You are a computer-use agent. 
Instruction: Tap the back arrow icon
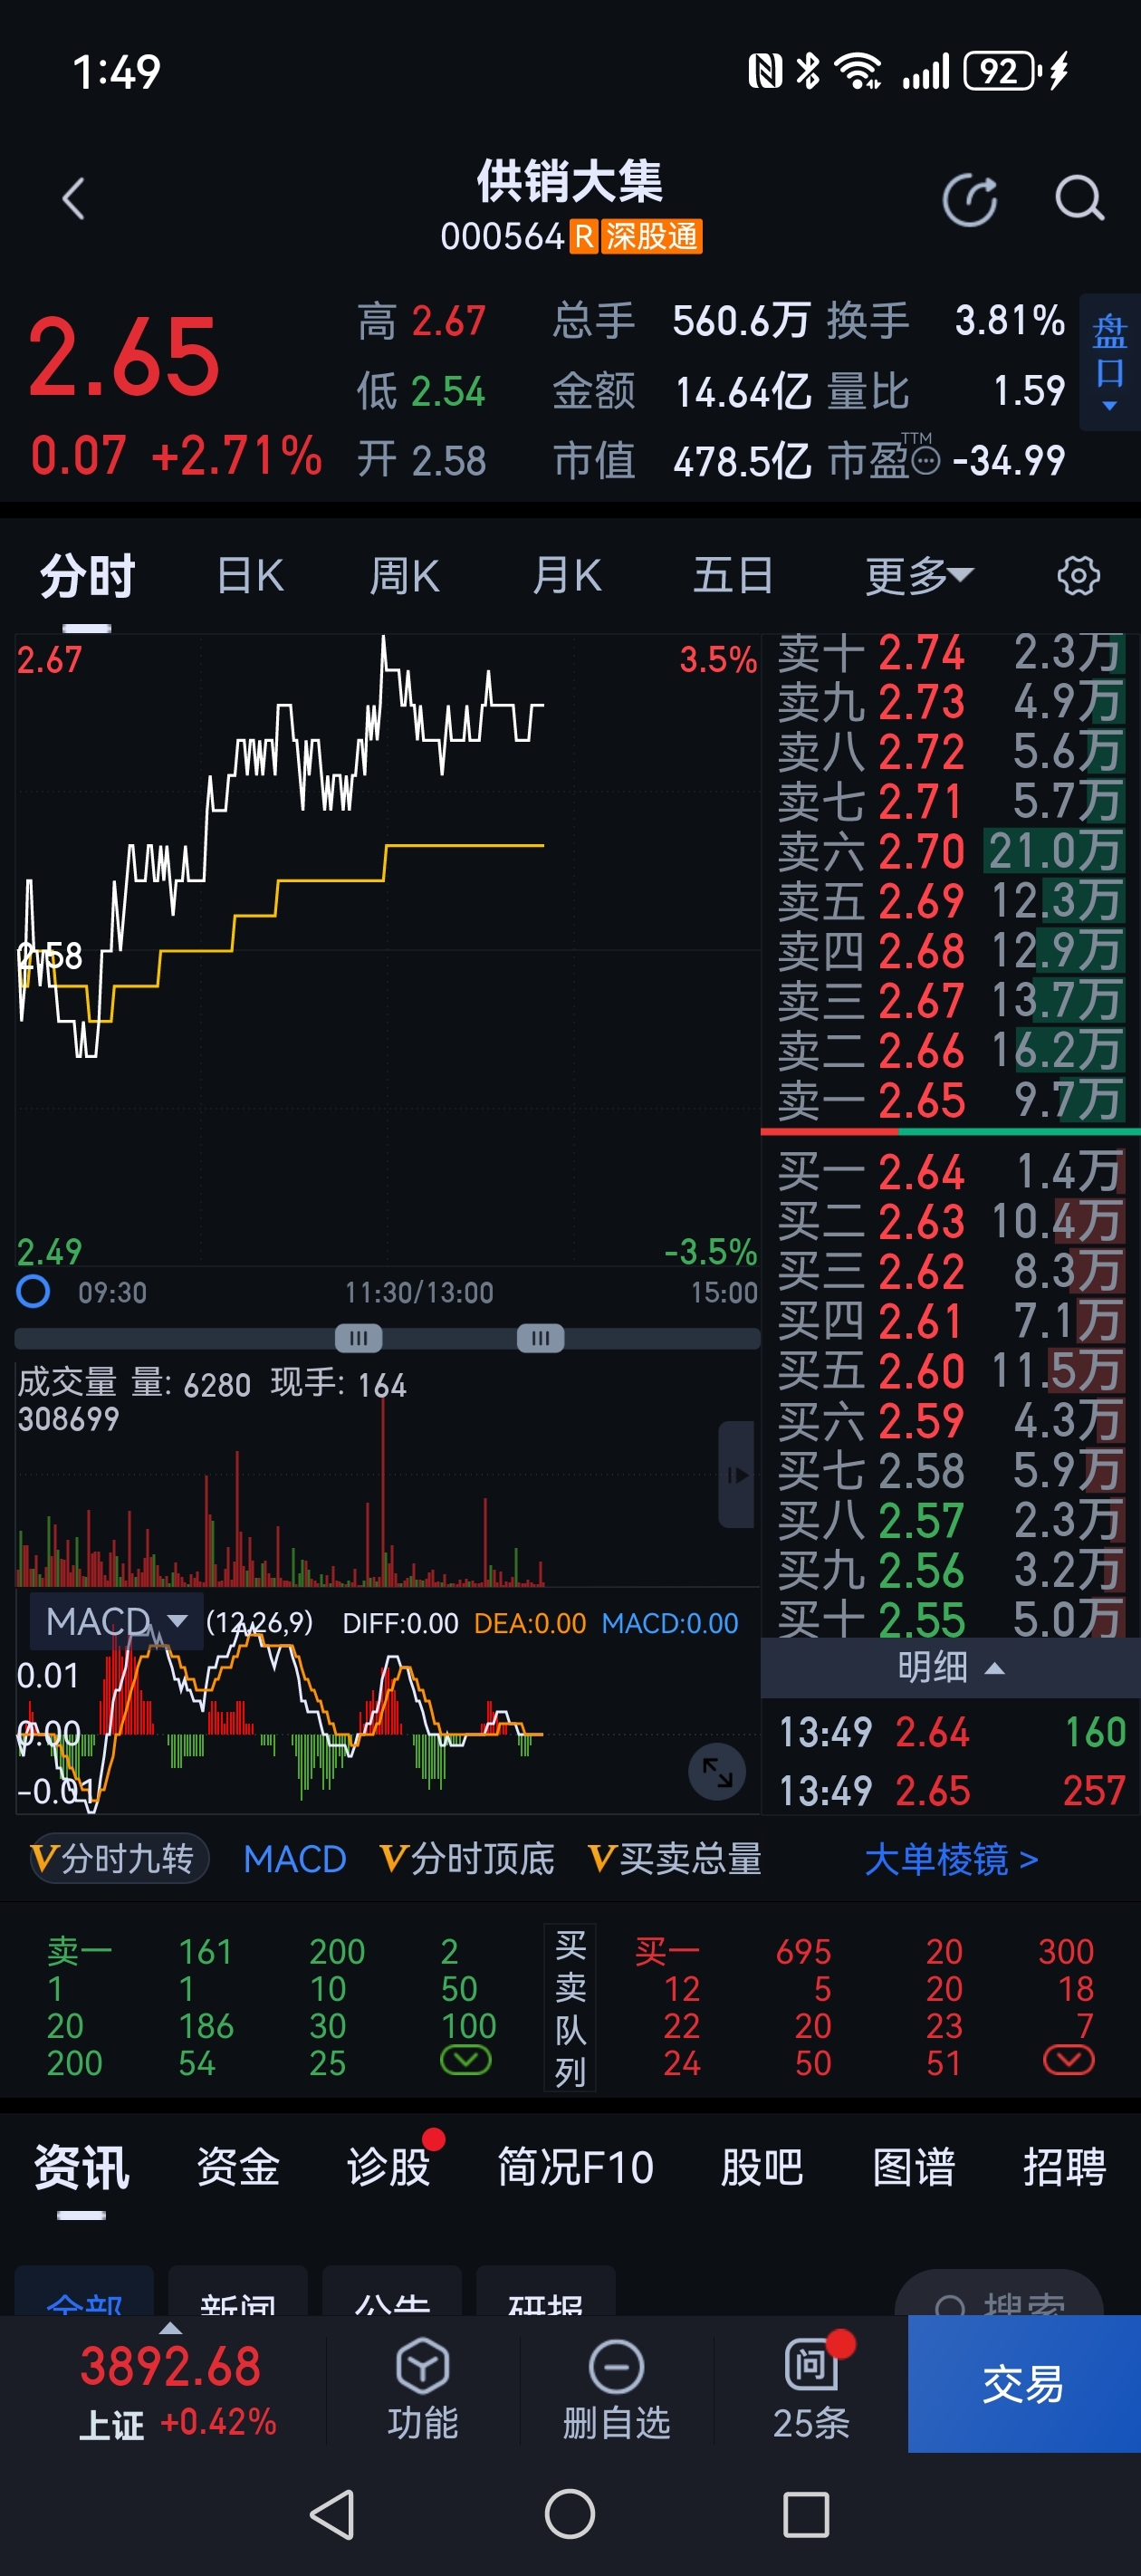click(x=73, y=199)
